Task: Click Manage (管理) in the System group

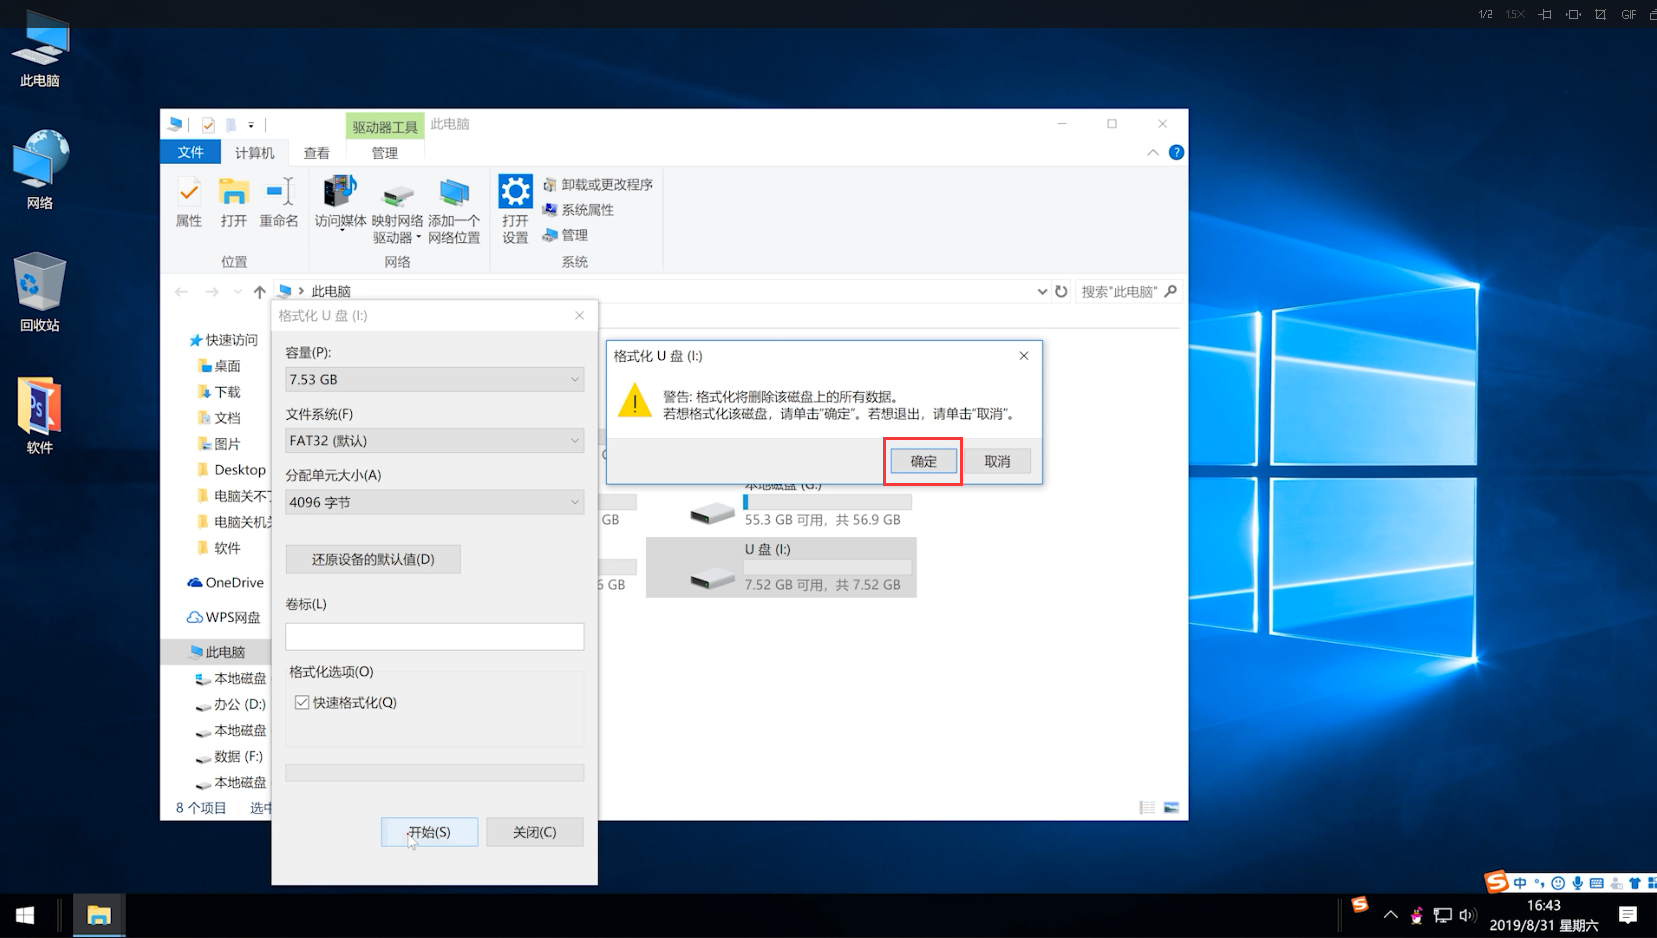Action: 565,235
